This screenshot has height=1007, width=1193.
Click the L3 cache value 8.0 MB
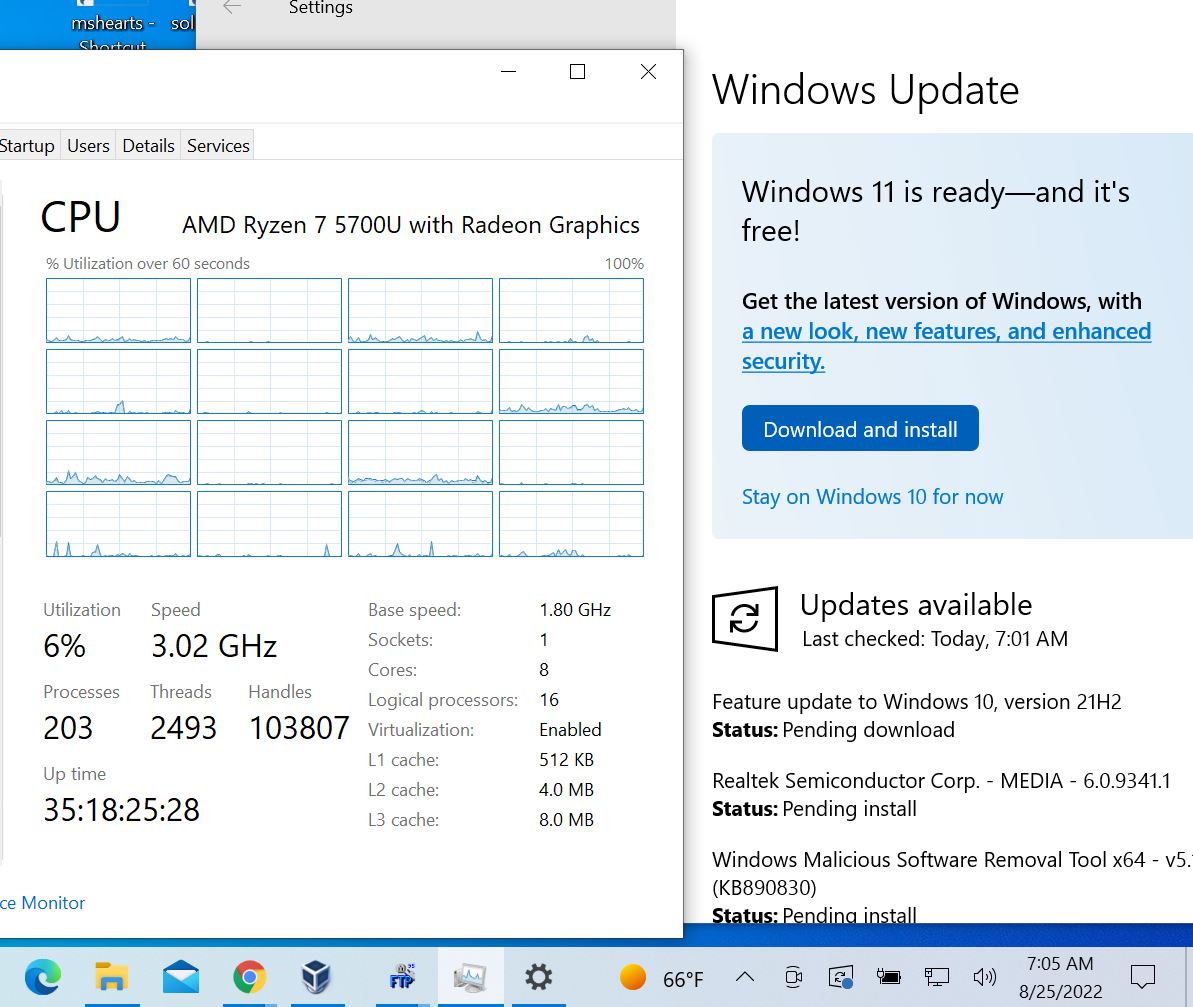(567, 820)
